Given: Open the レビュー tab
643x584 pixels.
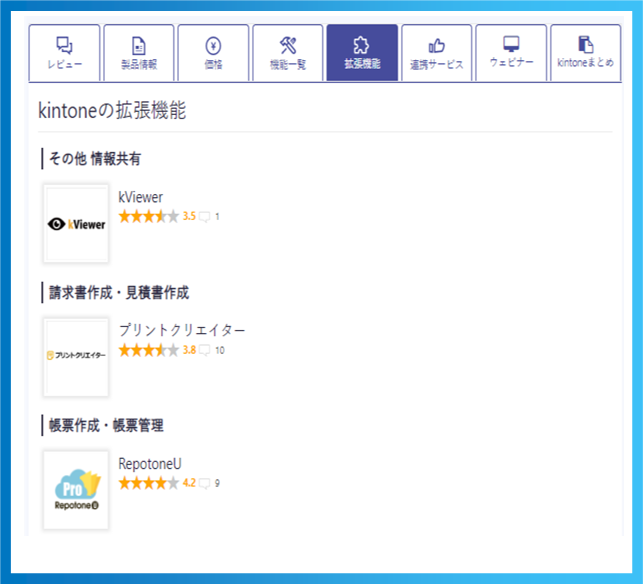Looking at the screenshot, I should point(64,53).
